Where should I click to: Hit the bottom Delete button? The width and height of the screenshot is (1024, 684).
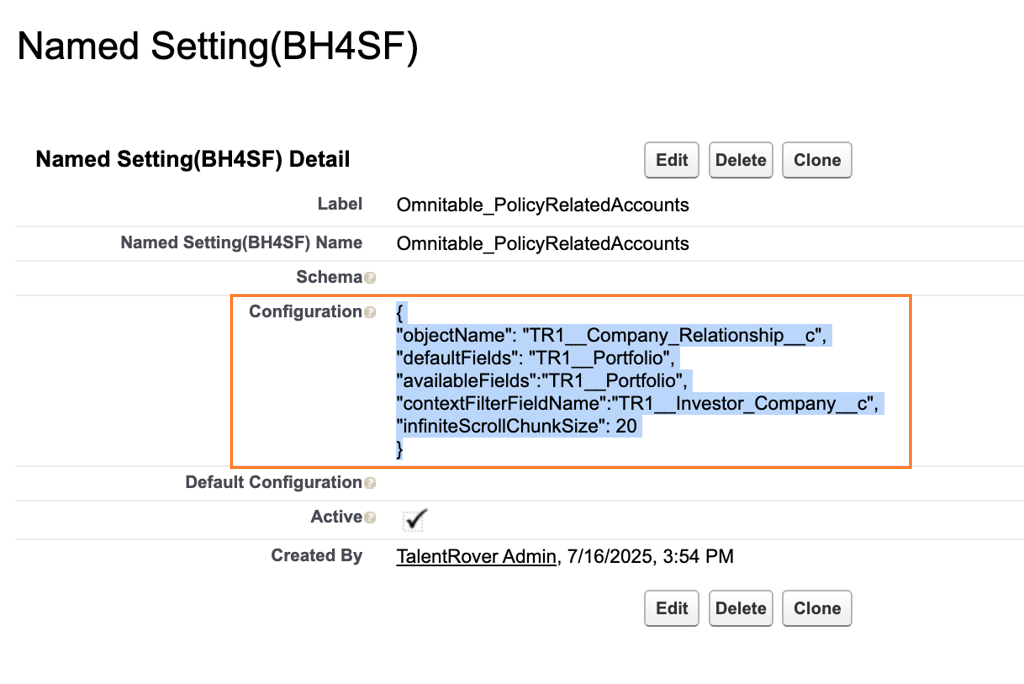pyautogui.click(x=740, y=608)
